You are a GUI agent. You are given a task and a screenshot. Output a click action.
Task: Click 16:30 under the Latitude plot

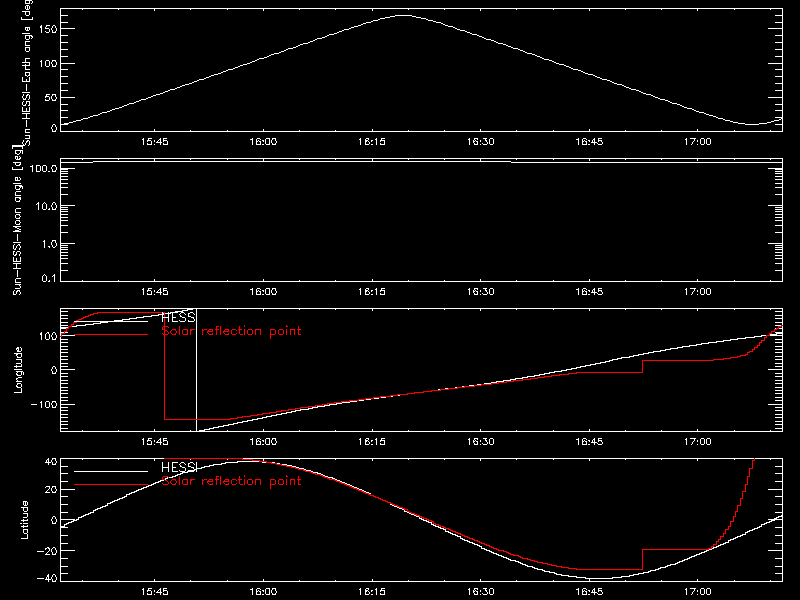point(481,592)
